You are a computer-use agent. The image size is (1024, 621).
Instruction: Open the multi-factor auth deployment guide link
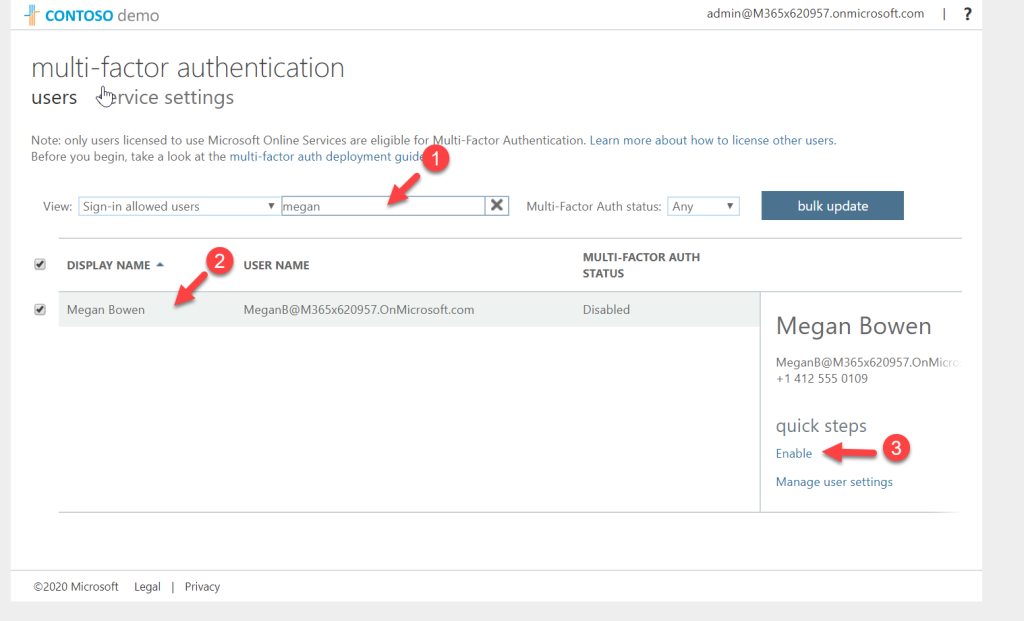click(322, 156)
